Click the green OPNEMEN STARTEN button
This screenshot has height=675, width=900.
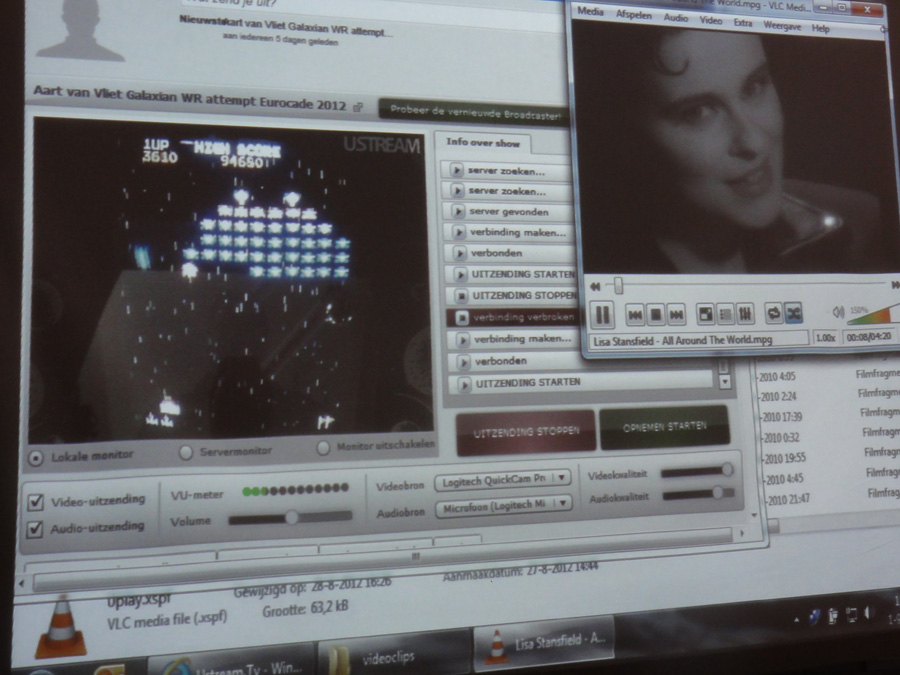(x=664, y=427)
